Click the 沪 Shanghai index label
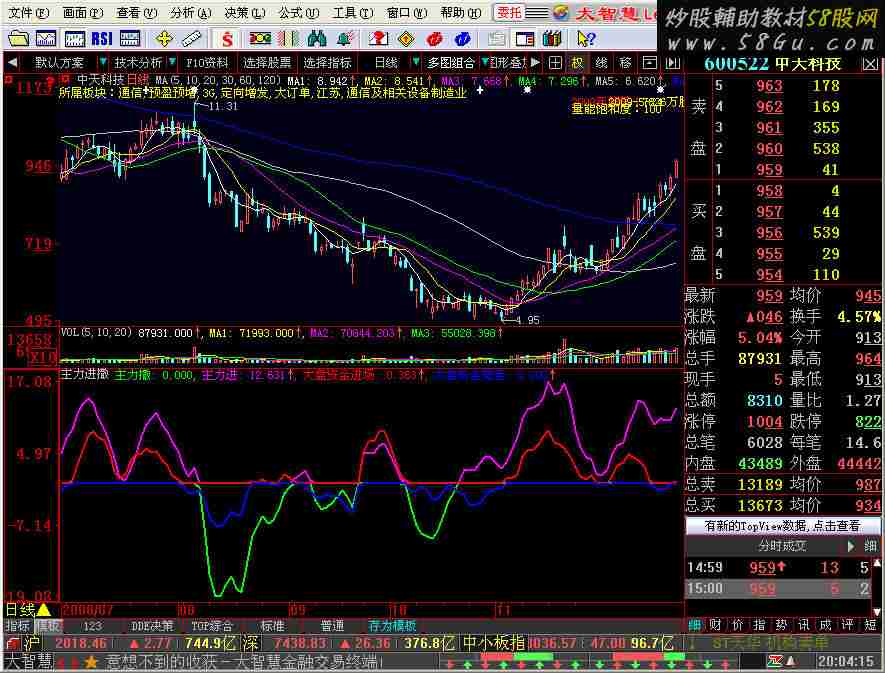The width and height of the screenshot is (885, 673). pos(32,643)
